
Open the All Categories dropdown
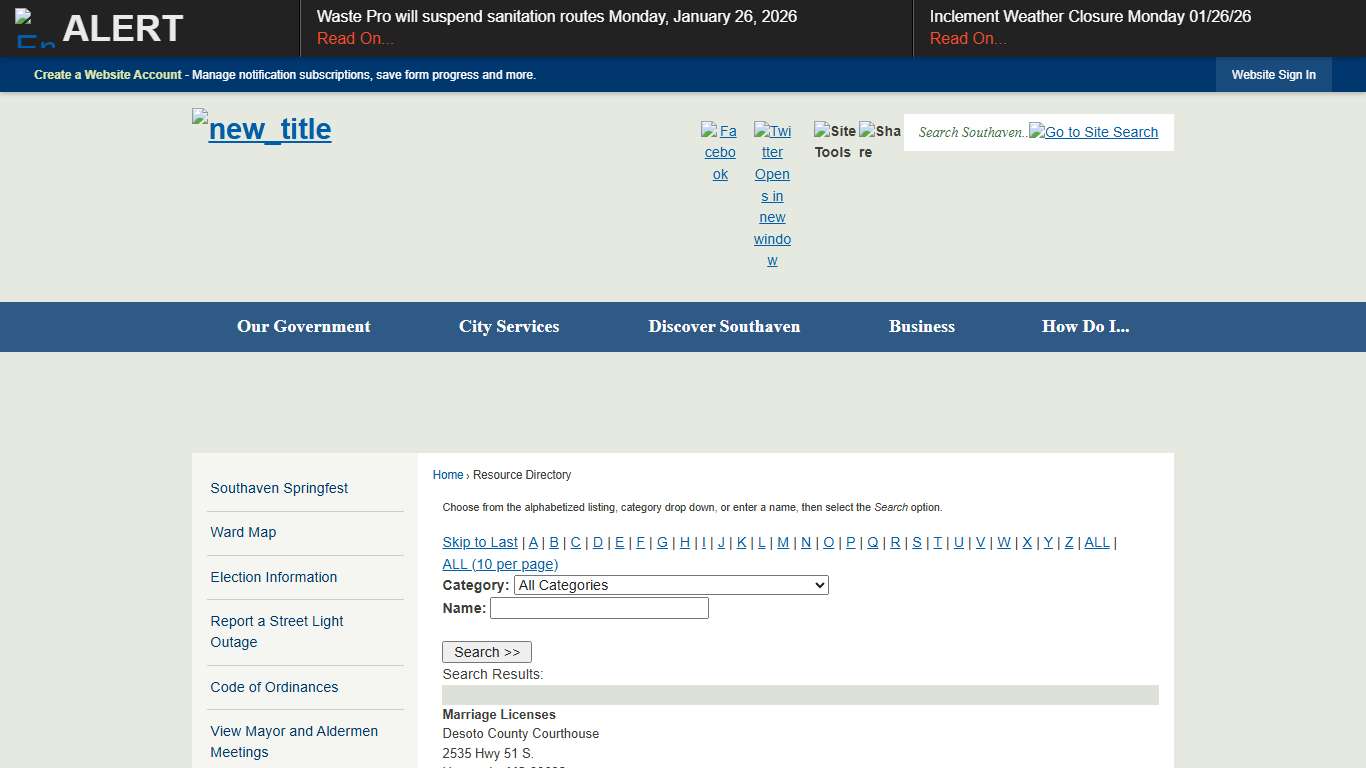pyautogui.click(x=670, y=585)
